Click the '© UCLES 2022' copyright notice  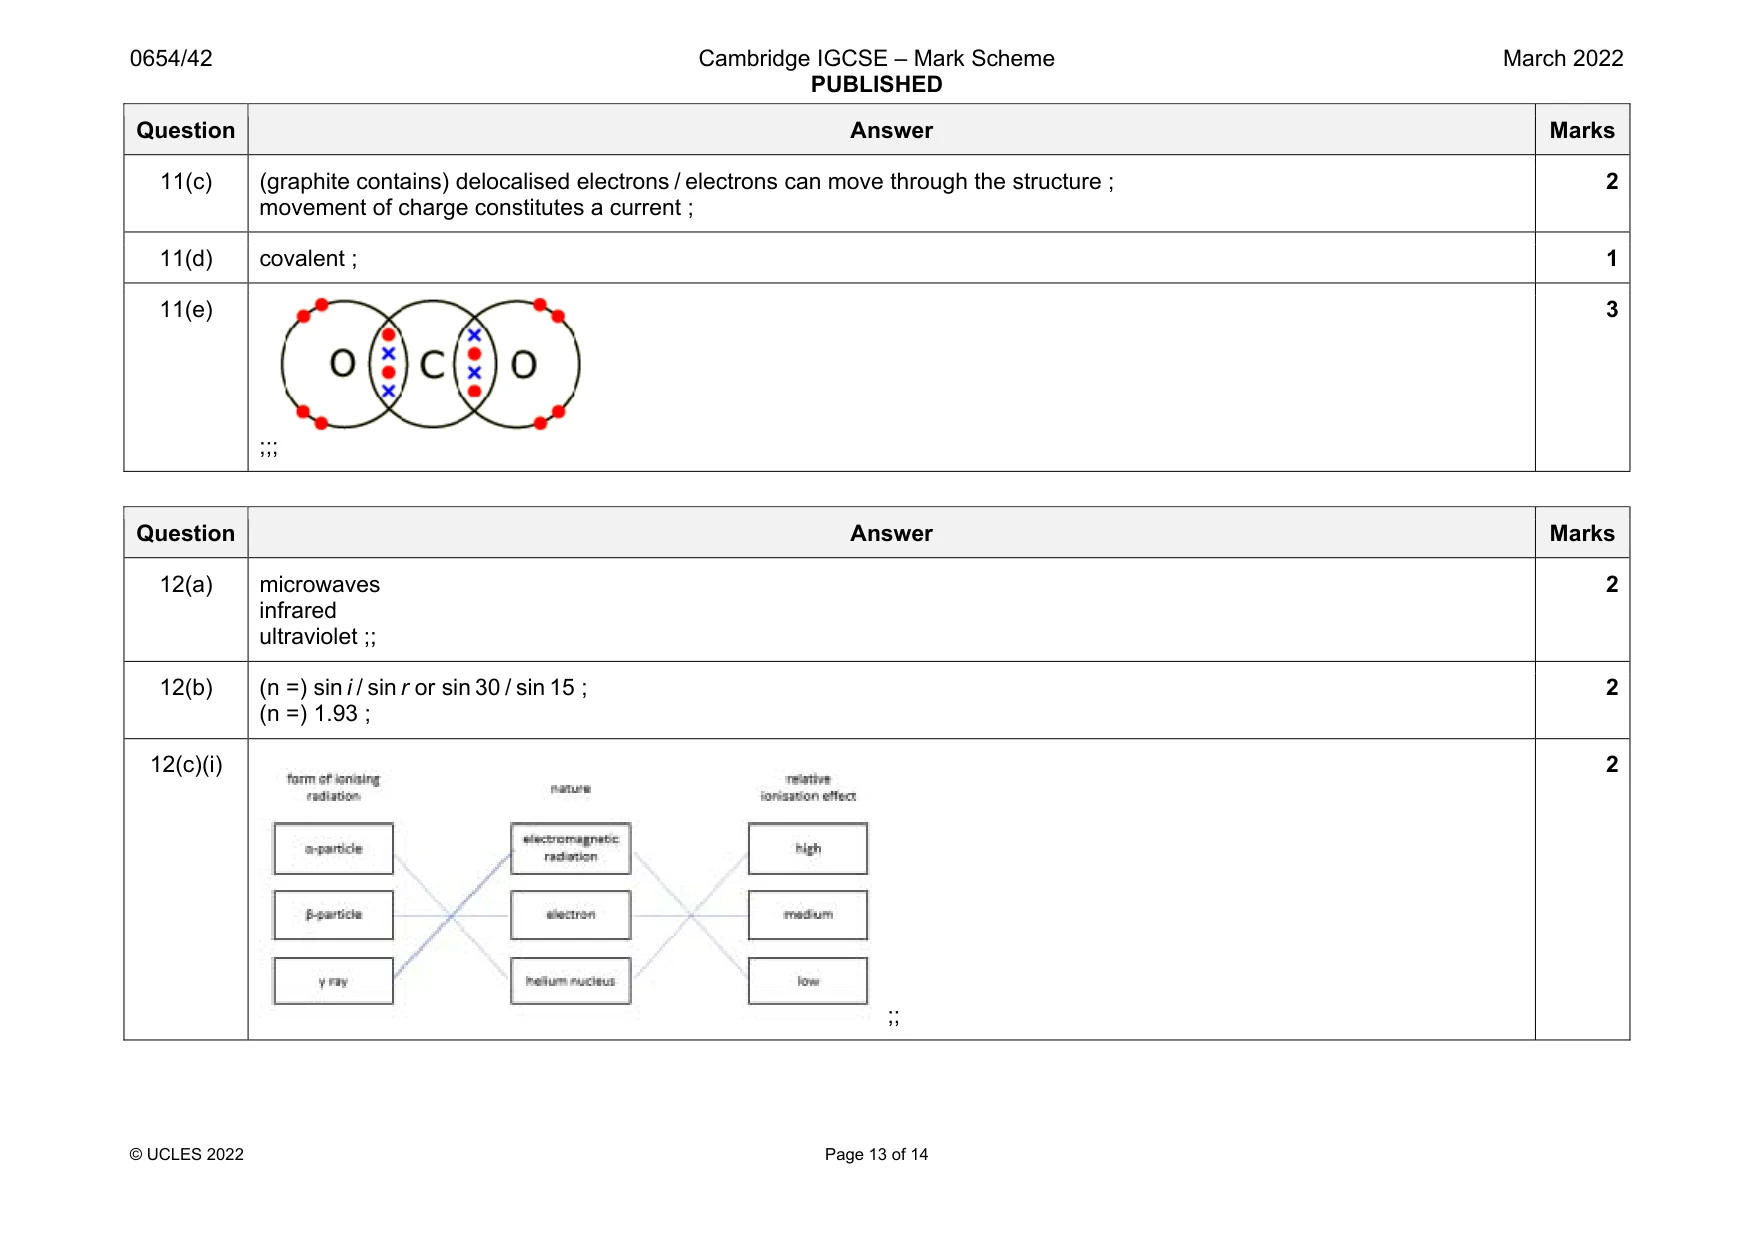(x=186, y=1154)
